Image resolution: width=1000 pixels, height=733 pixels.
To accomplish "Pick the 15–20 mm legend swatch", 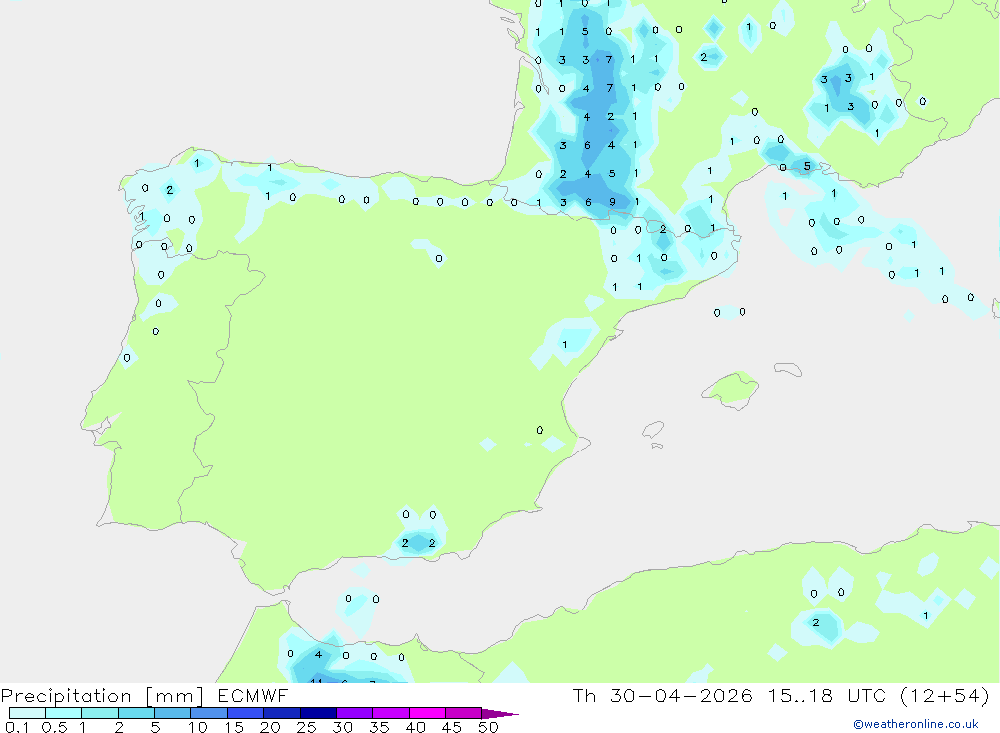I will point(245,713).
